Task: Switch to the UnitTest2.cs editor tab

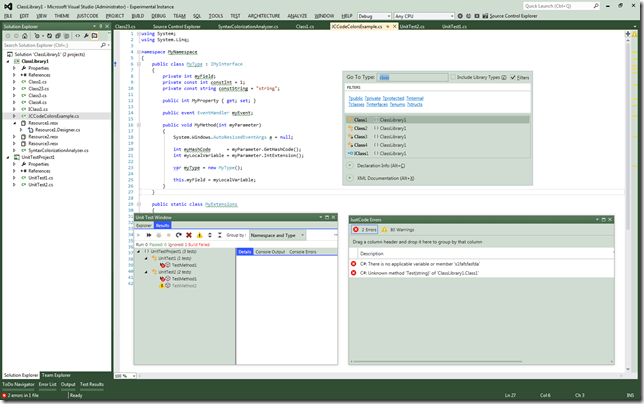Action: [x=412, y=27]
